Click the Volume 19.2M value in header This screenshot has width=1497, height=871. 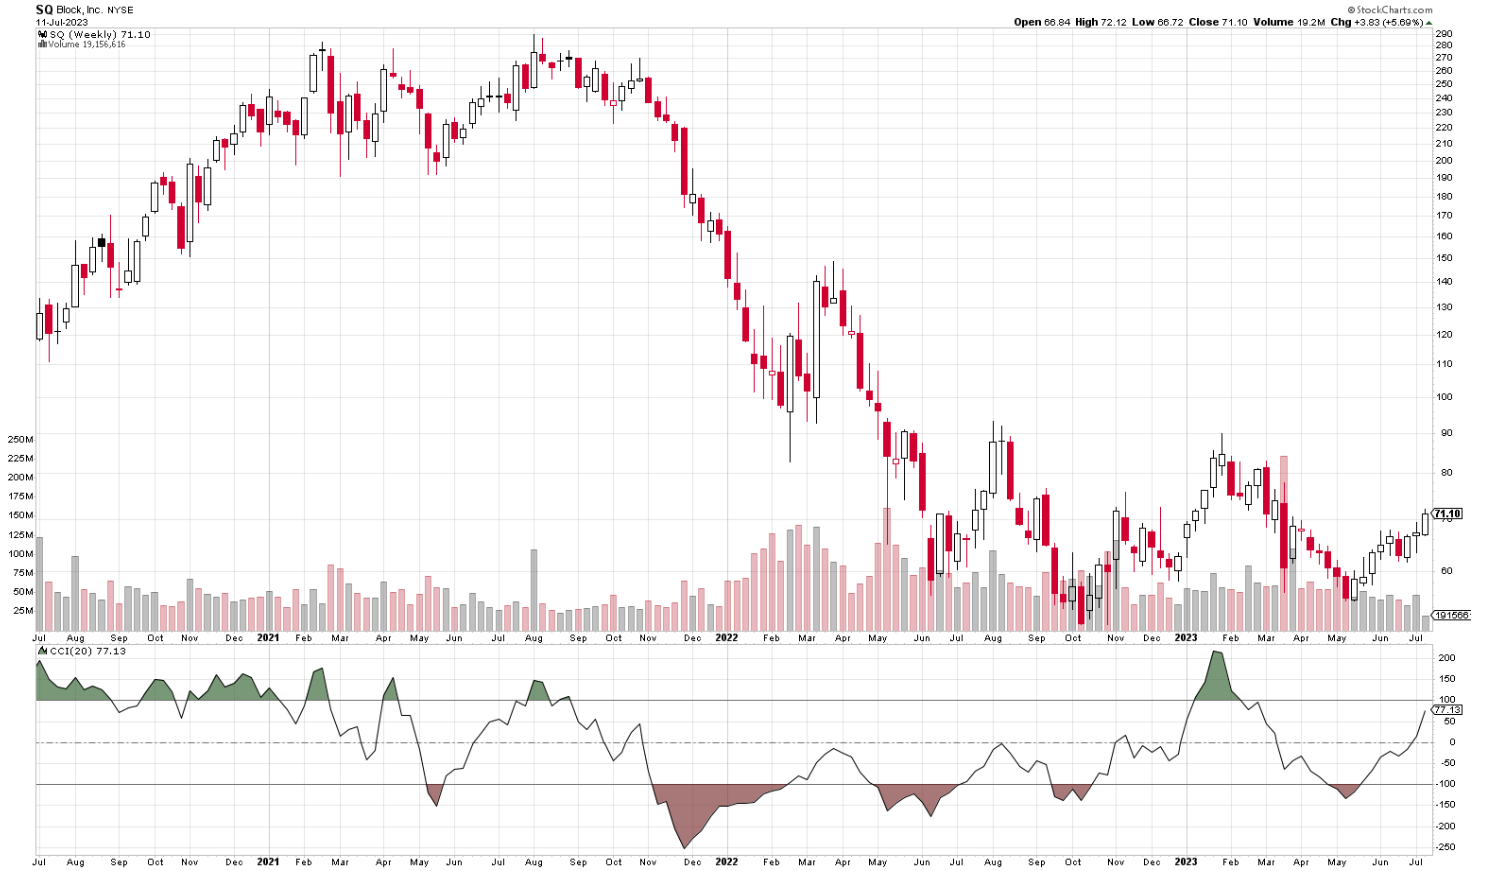point(1289,22)
